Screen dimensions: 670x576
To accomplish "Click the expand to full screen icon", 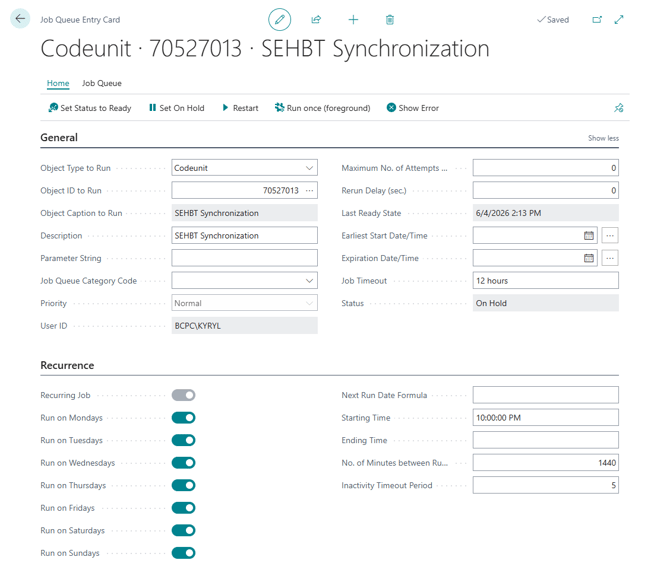I will point(619,20).
